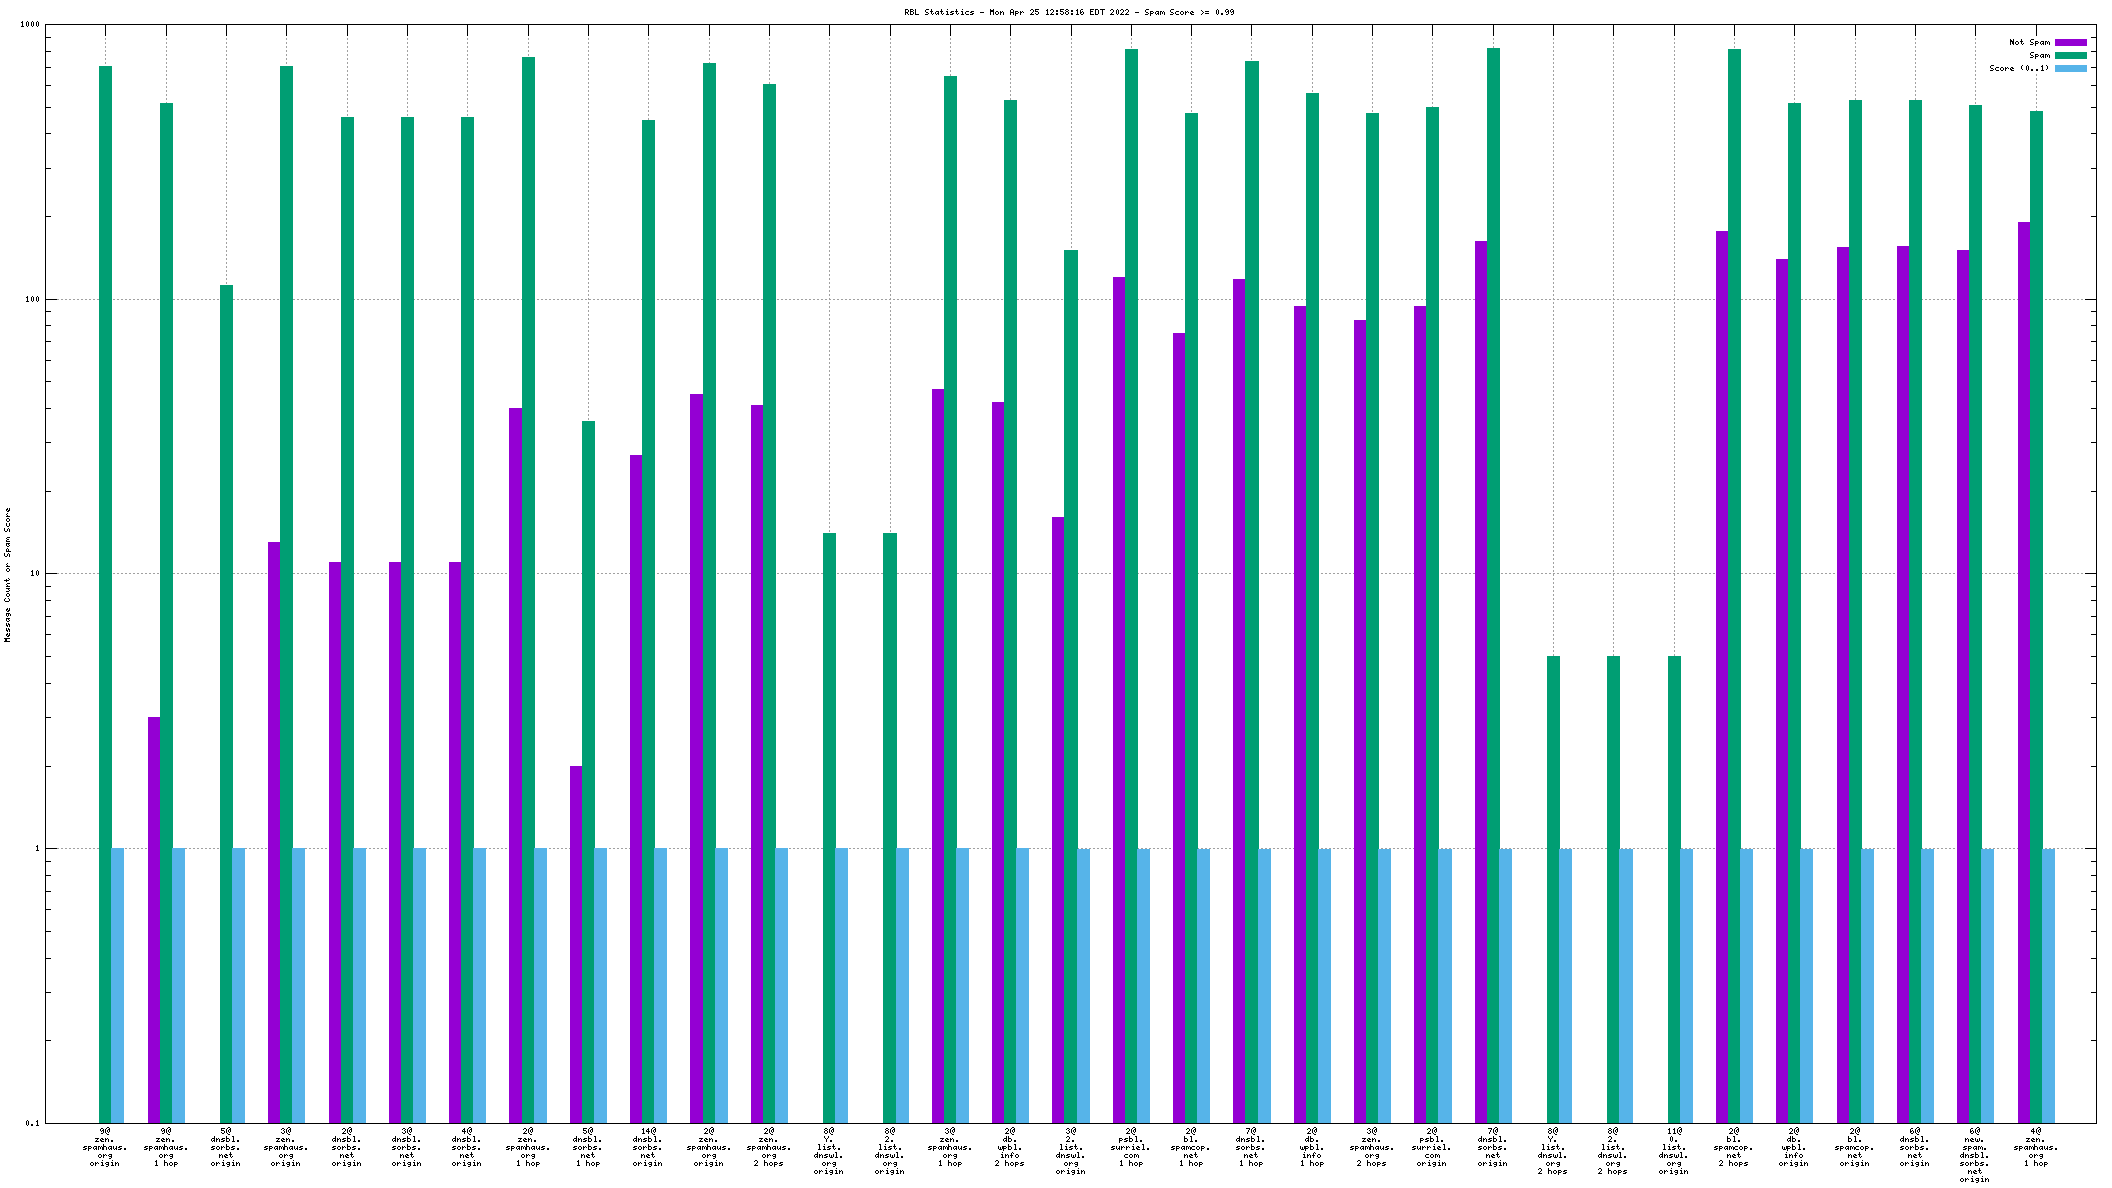
Task: Select the 9@ zen.spamhaus.org origin label
Action: (105, 1147)
